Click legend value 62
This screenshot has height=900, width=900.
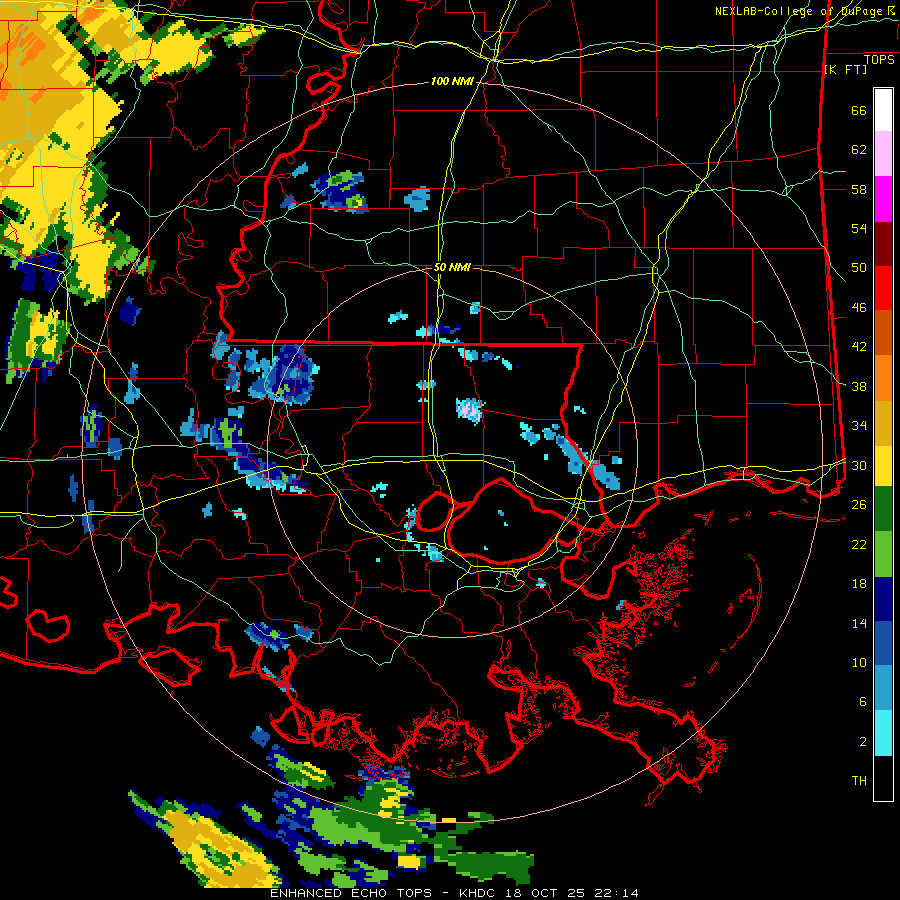[x=859, y=150]
